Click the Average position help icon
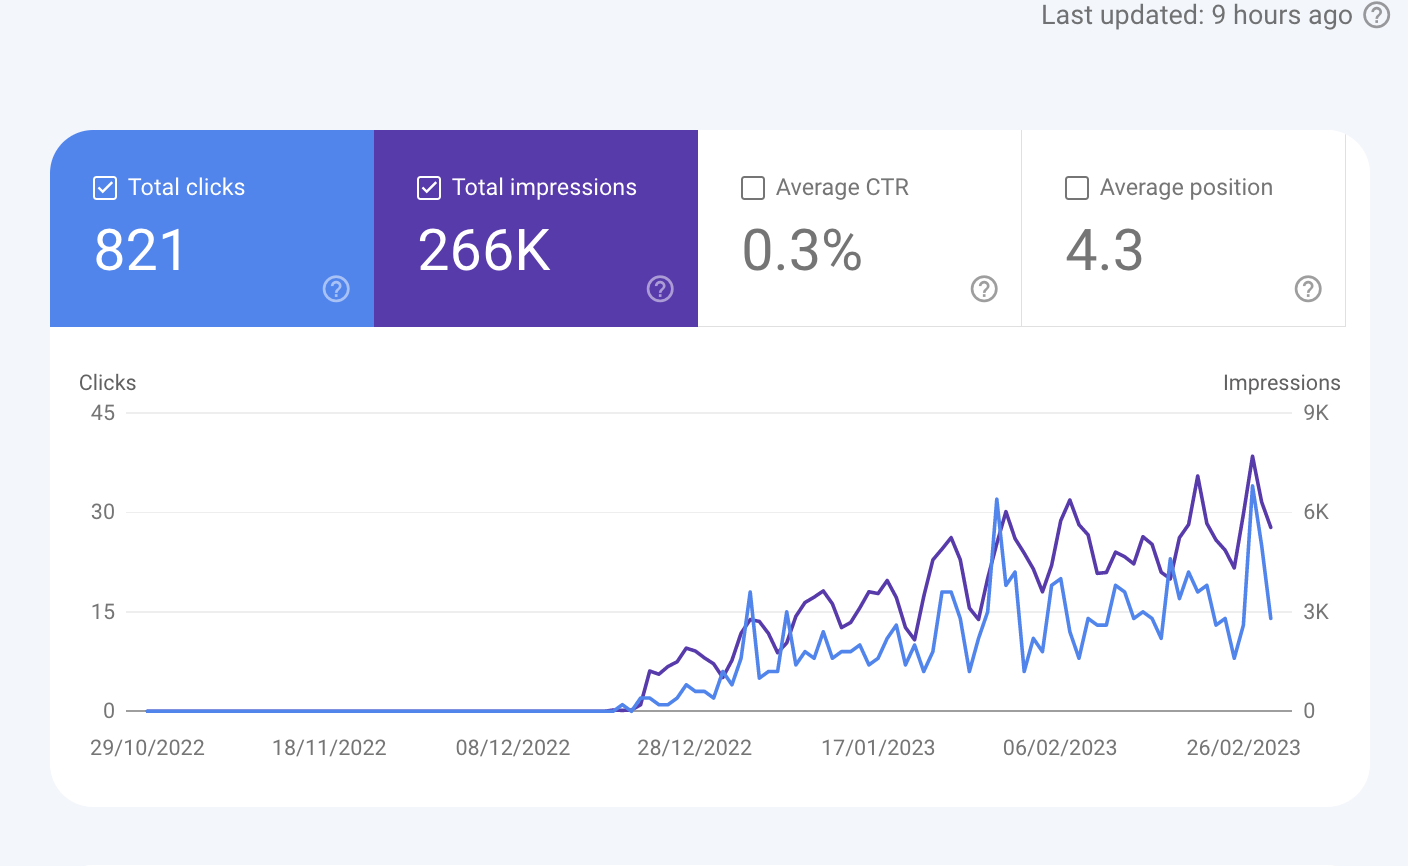 pyautogui.click(x=1308, y=289)
